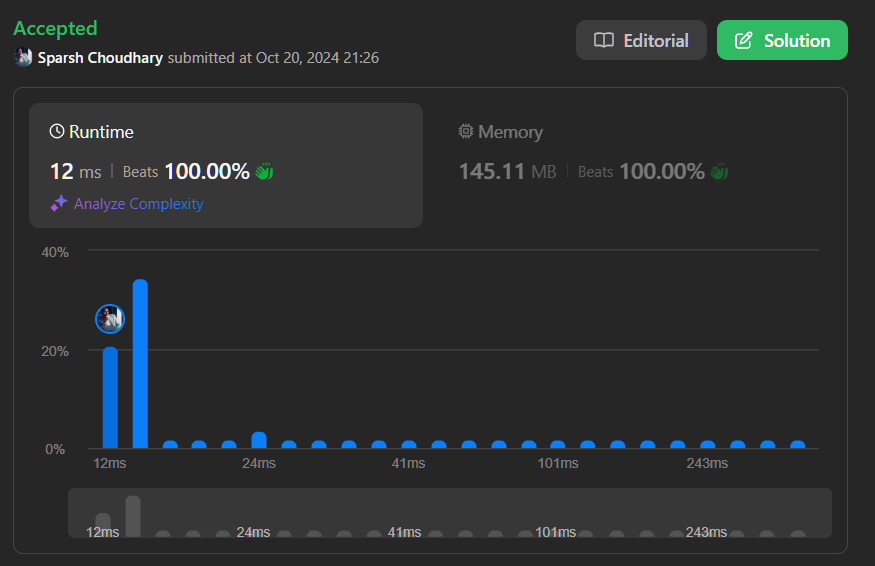
Task: Click clapping hands icon next to memory beats
Action: click(x=719, y=172)
